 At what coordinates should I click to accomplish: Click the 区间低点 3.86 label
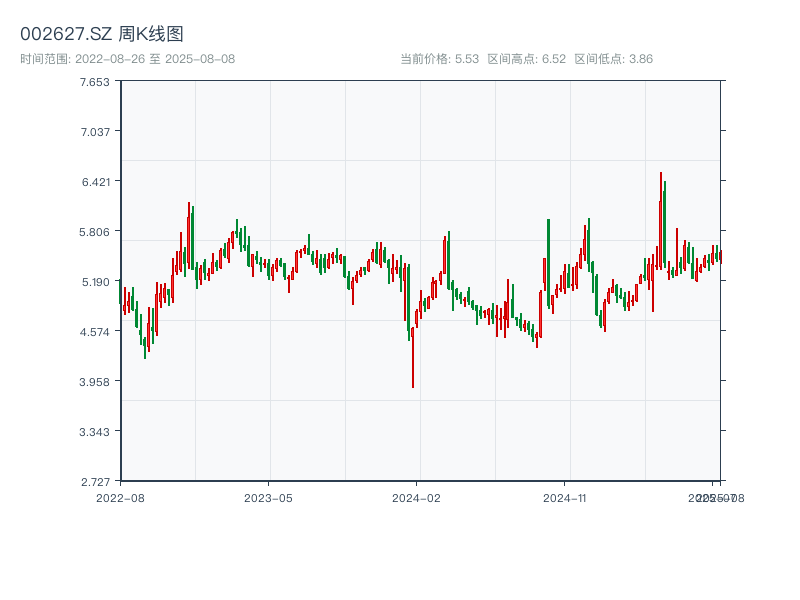613,59
